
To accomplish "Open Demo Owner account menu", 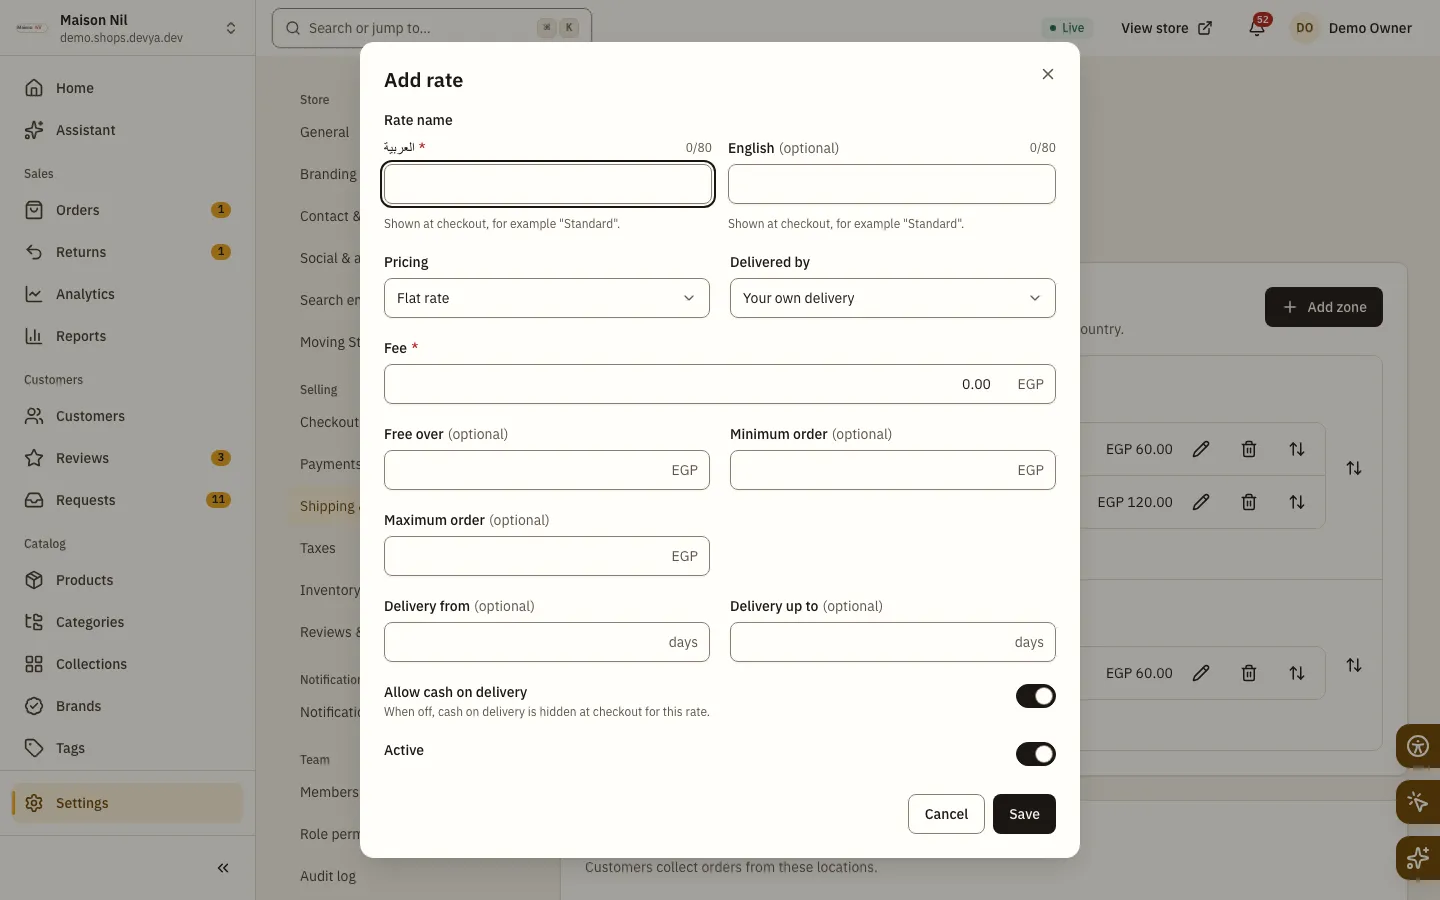I will [1353, 28].
